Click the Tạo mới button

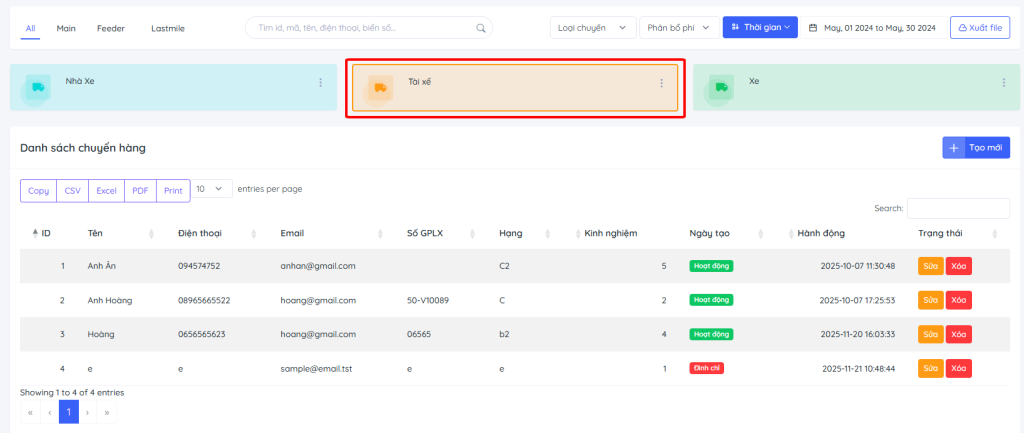pyautogui.click(x=976, y=148)
